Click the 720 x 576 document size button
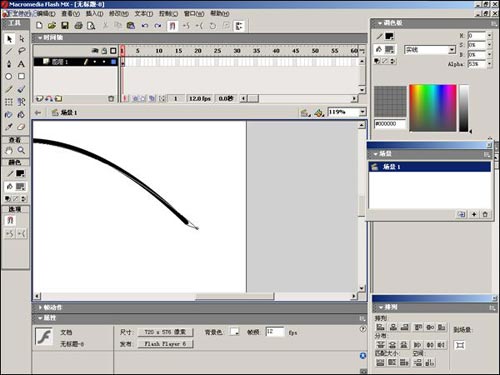Screen dimensions: 500x375 click(x=165, y=332)
